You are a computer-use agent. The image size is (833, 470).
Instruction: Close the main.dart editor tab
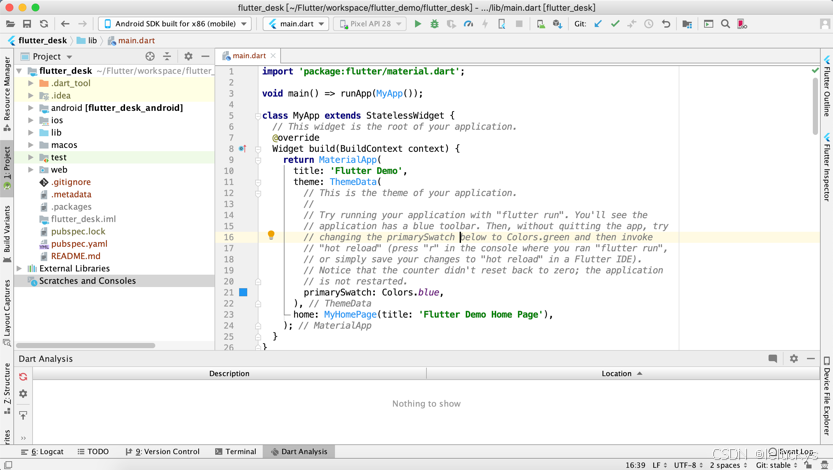[x=273, y=56]
